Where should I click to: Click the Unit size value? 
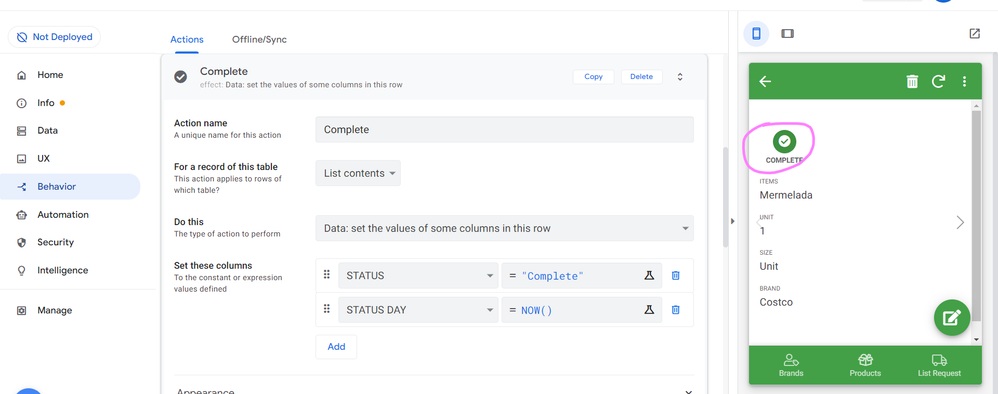coord(769,267)
